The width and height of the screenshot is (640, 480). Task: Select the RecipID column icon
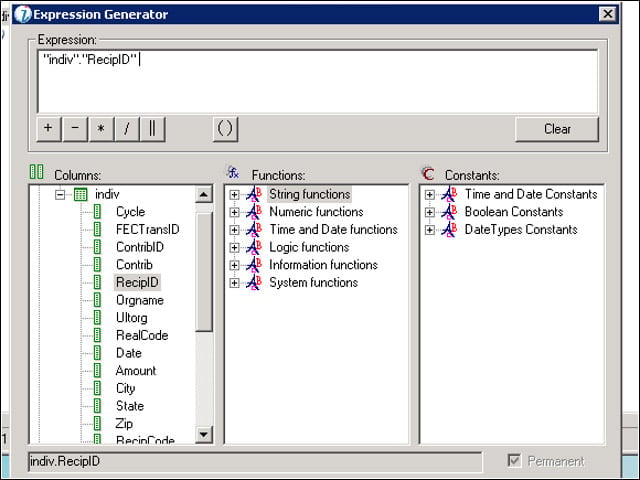click(x=98, y=282)
